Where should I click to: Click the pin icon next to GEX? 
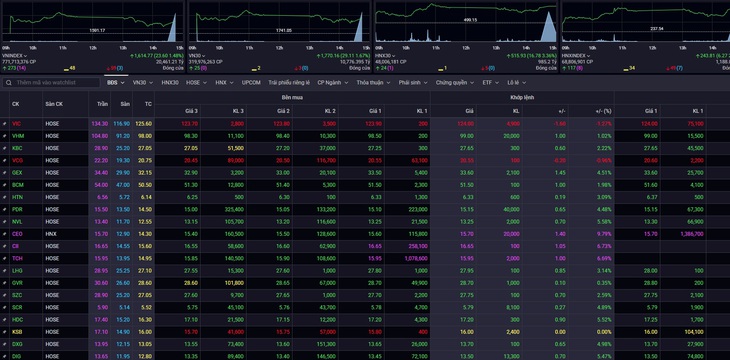pyautogui.click(x=5, y=173)
